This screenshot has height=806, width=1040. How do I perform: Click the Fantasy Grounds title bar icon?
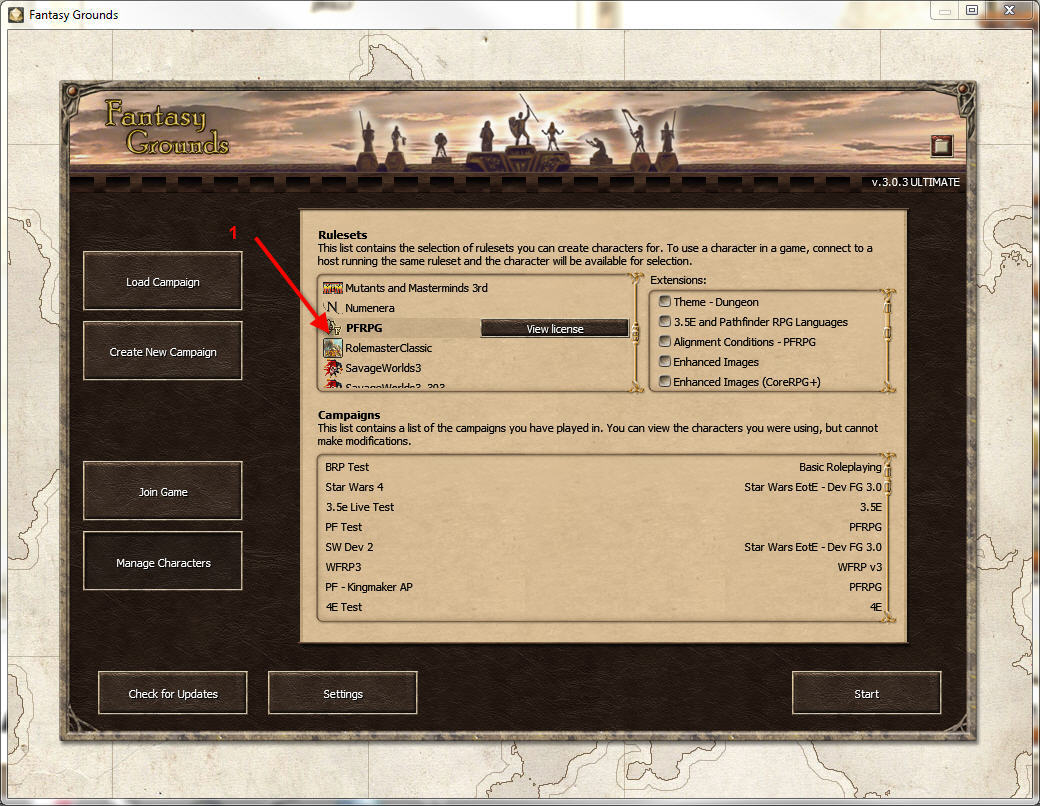[x=16, y=15]
